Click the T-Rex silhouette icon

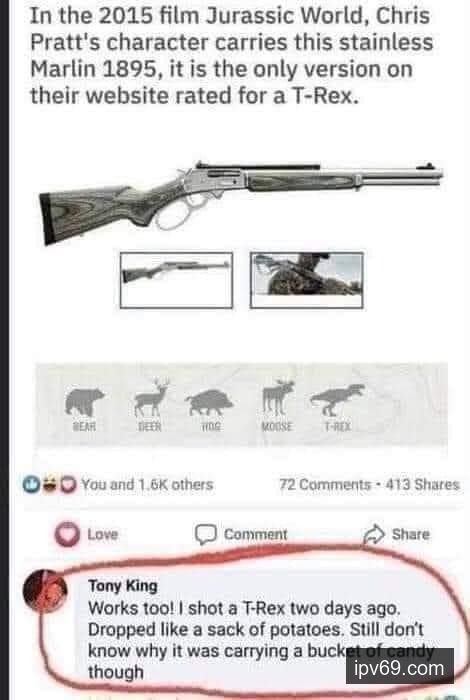pyautogui.click(x=337, y=399)
